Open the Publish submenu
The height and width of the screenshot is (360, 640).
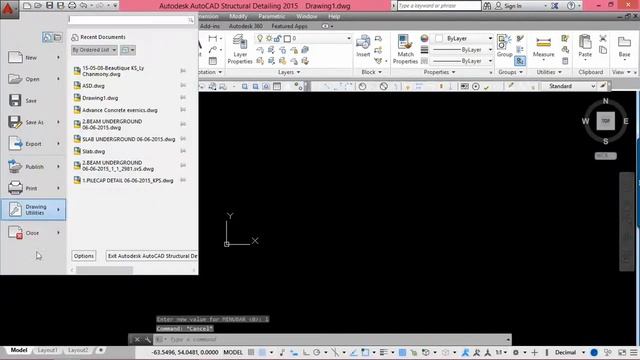[x=33, y=167]
